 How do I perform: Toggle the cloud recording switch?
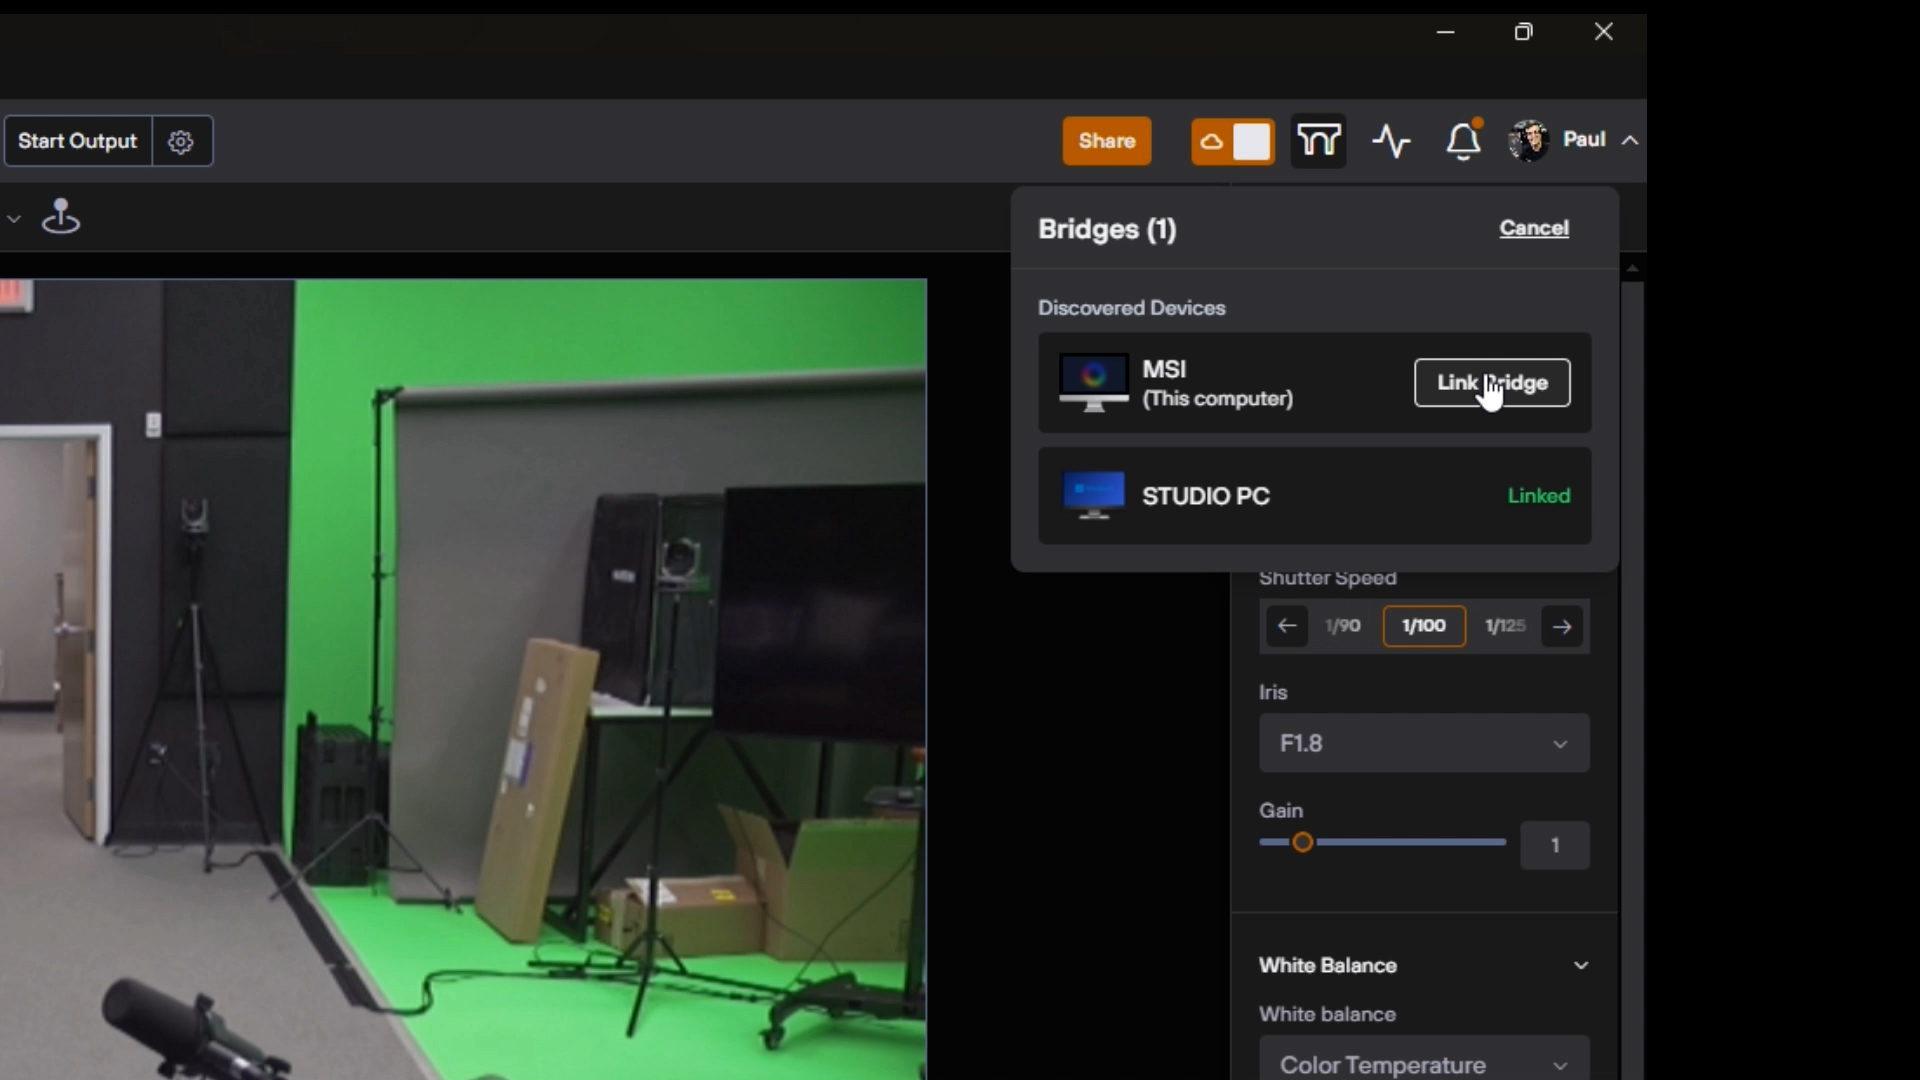tap(1232, 141)
